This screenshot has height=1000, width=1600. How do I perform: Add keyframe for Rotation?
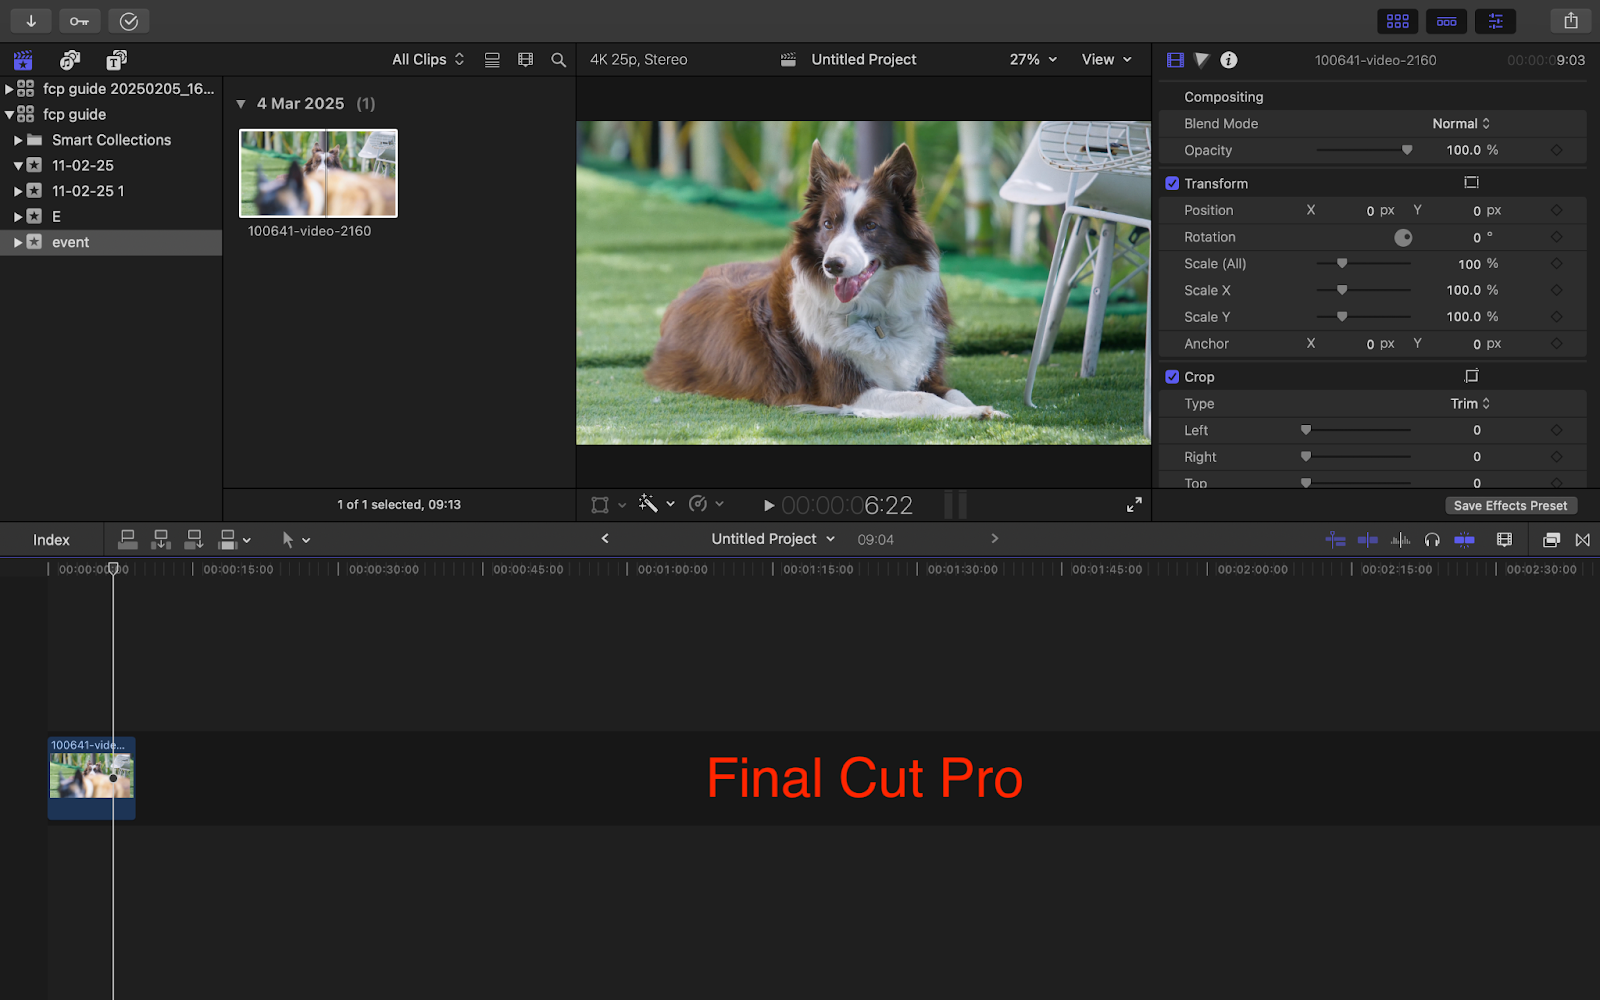1556,237
